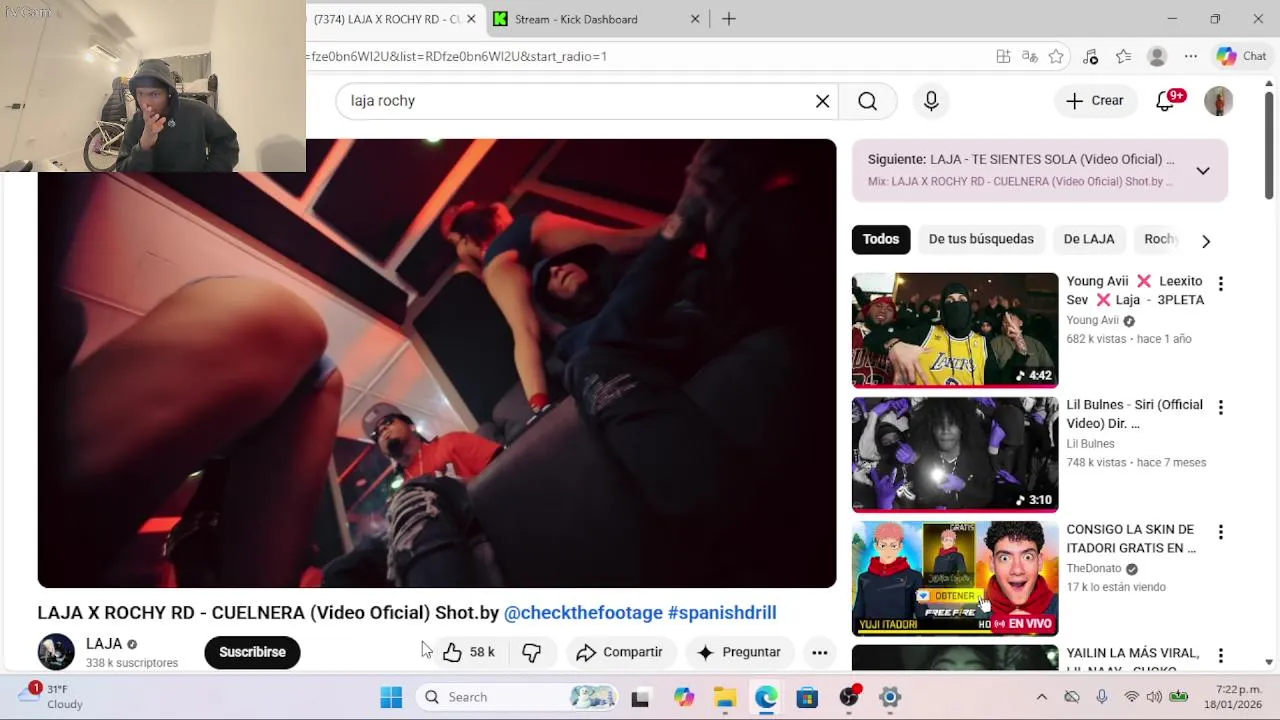1280x720 pixels.
Task: Open Lil Bulnes Siri video thumbnail
Action: [955, 454]
